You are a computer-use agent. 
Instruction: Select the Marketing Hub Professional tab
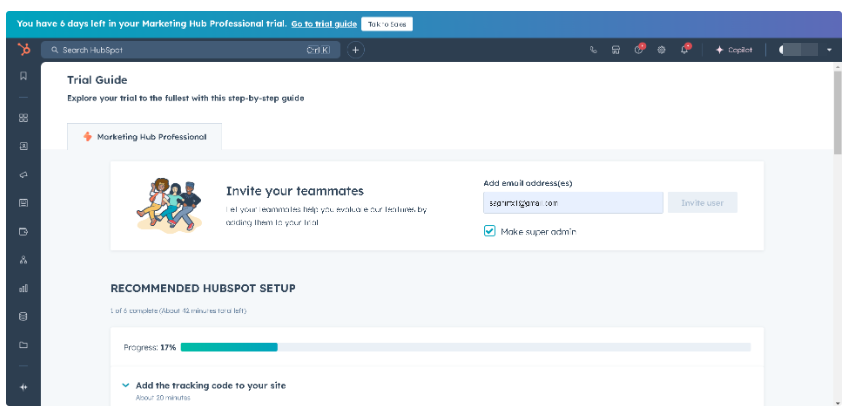coord(145,137)
